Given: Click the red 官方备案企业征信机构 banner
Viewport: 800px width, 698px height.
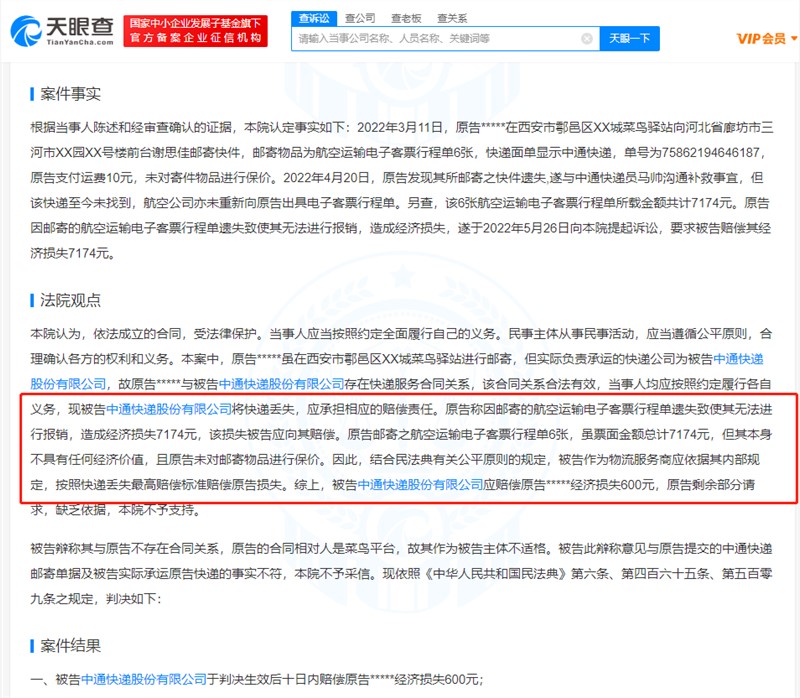Looking at the screenshot, I should pos(195,31).
